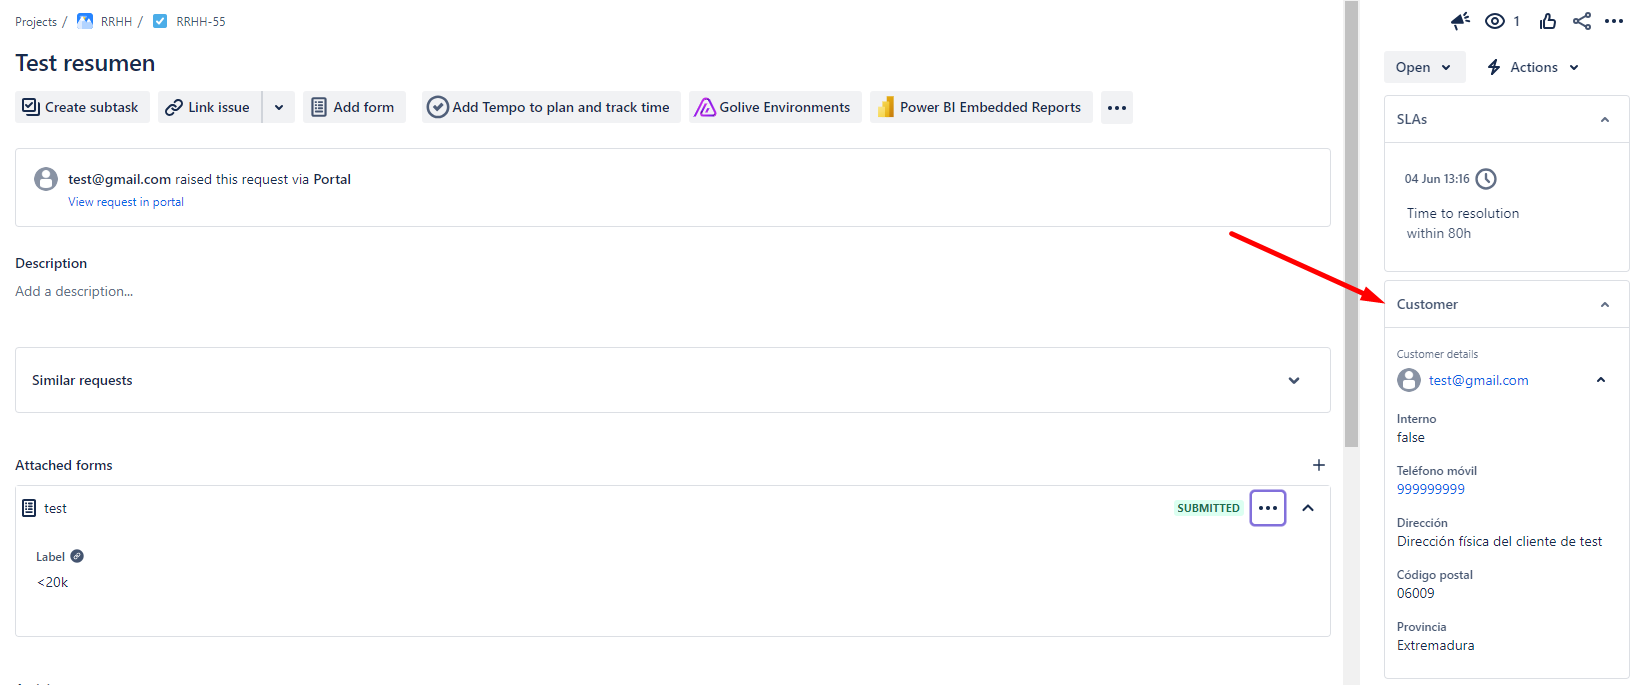The width and height of the screenshot is (1643, 685).
Task: Open the top-right more options menu
Action: 1614,21
